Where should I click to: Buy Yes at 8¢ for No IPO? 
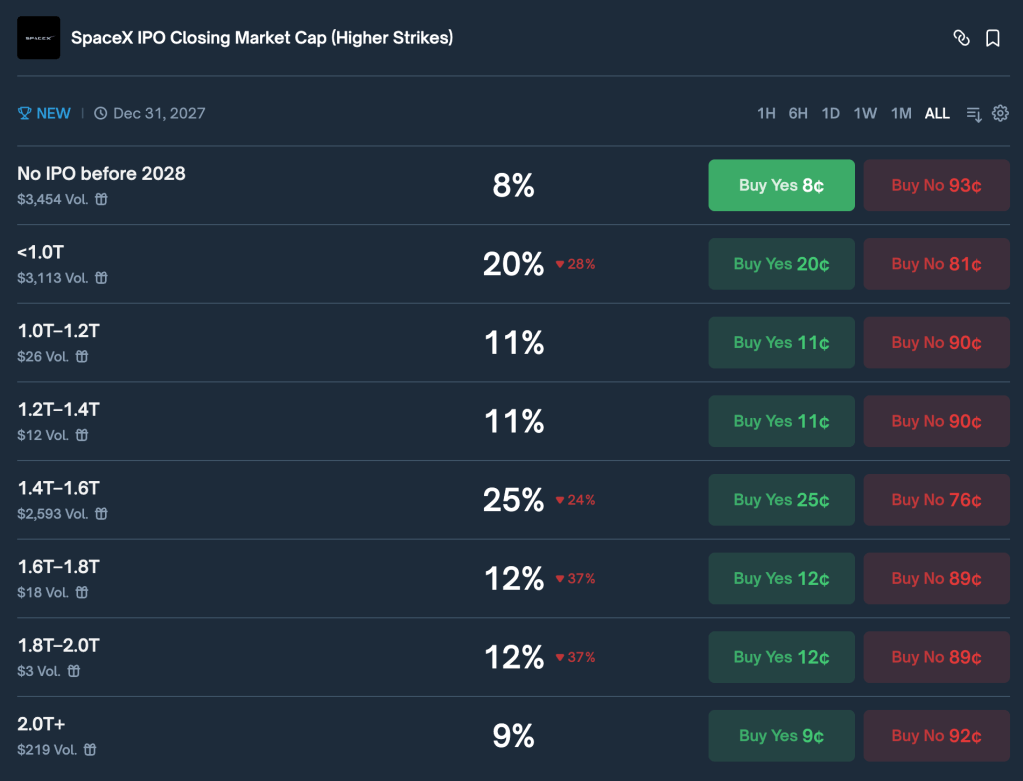click(781, 185)
